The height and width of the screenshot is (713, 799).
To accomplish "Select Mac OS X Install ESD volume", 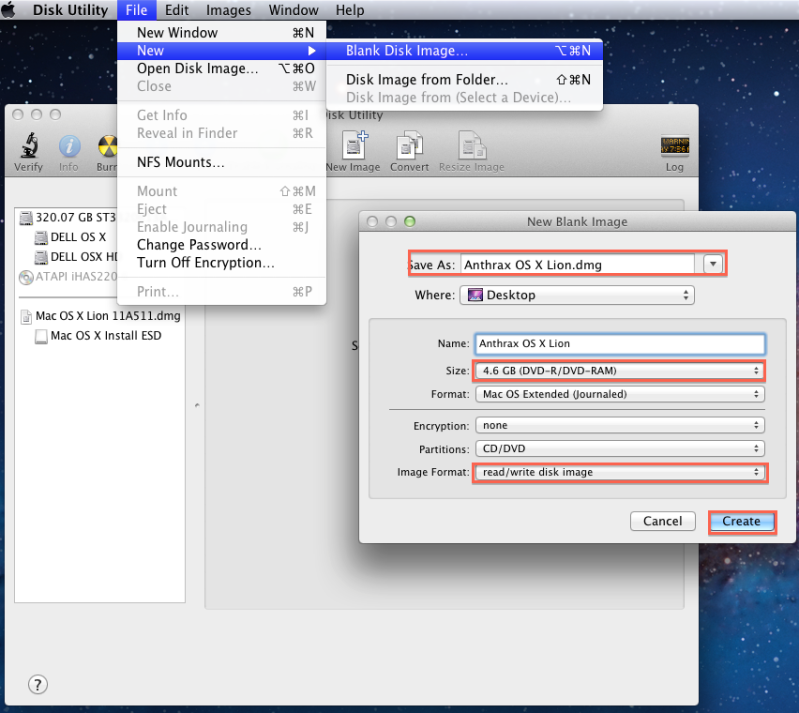I will click(98, 336).
